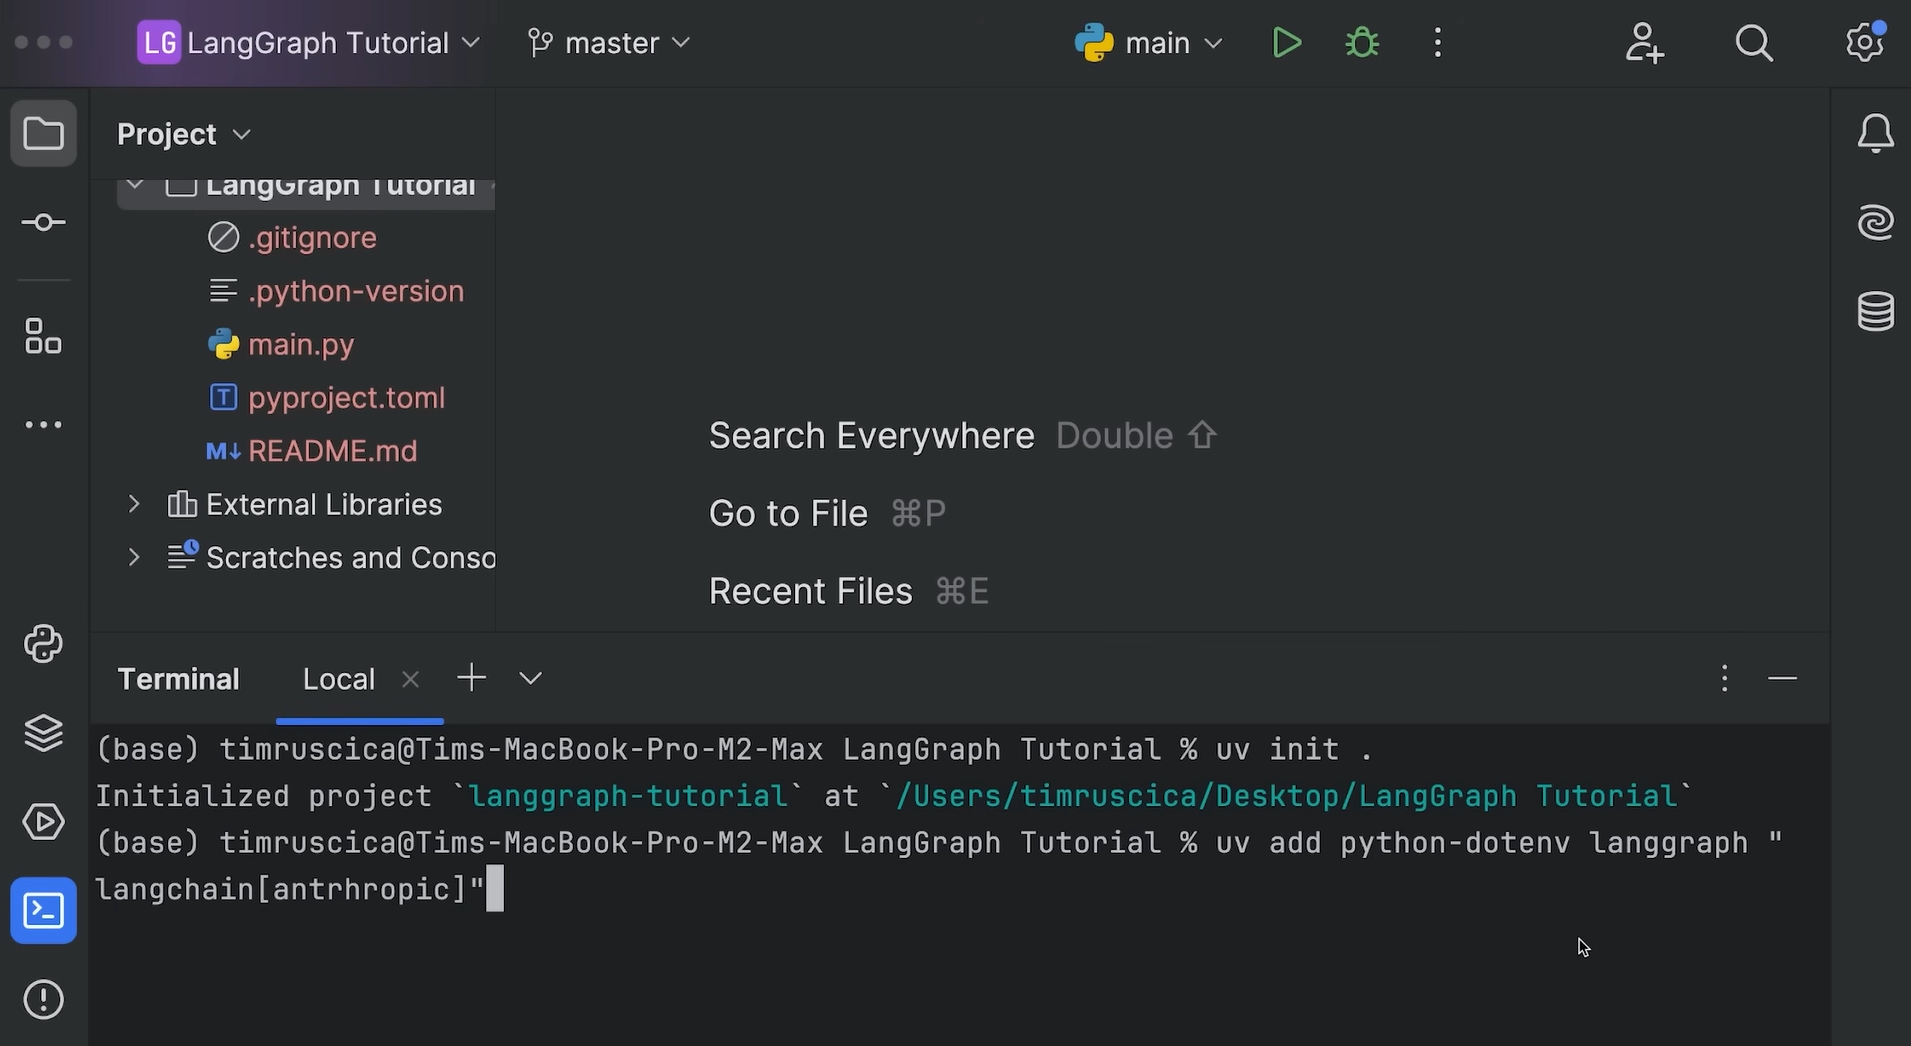Screen dimensions: 1911x1046
Task: Add a new terminal tab
Action: (x=471, y=678)
